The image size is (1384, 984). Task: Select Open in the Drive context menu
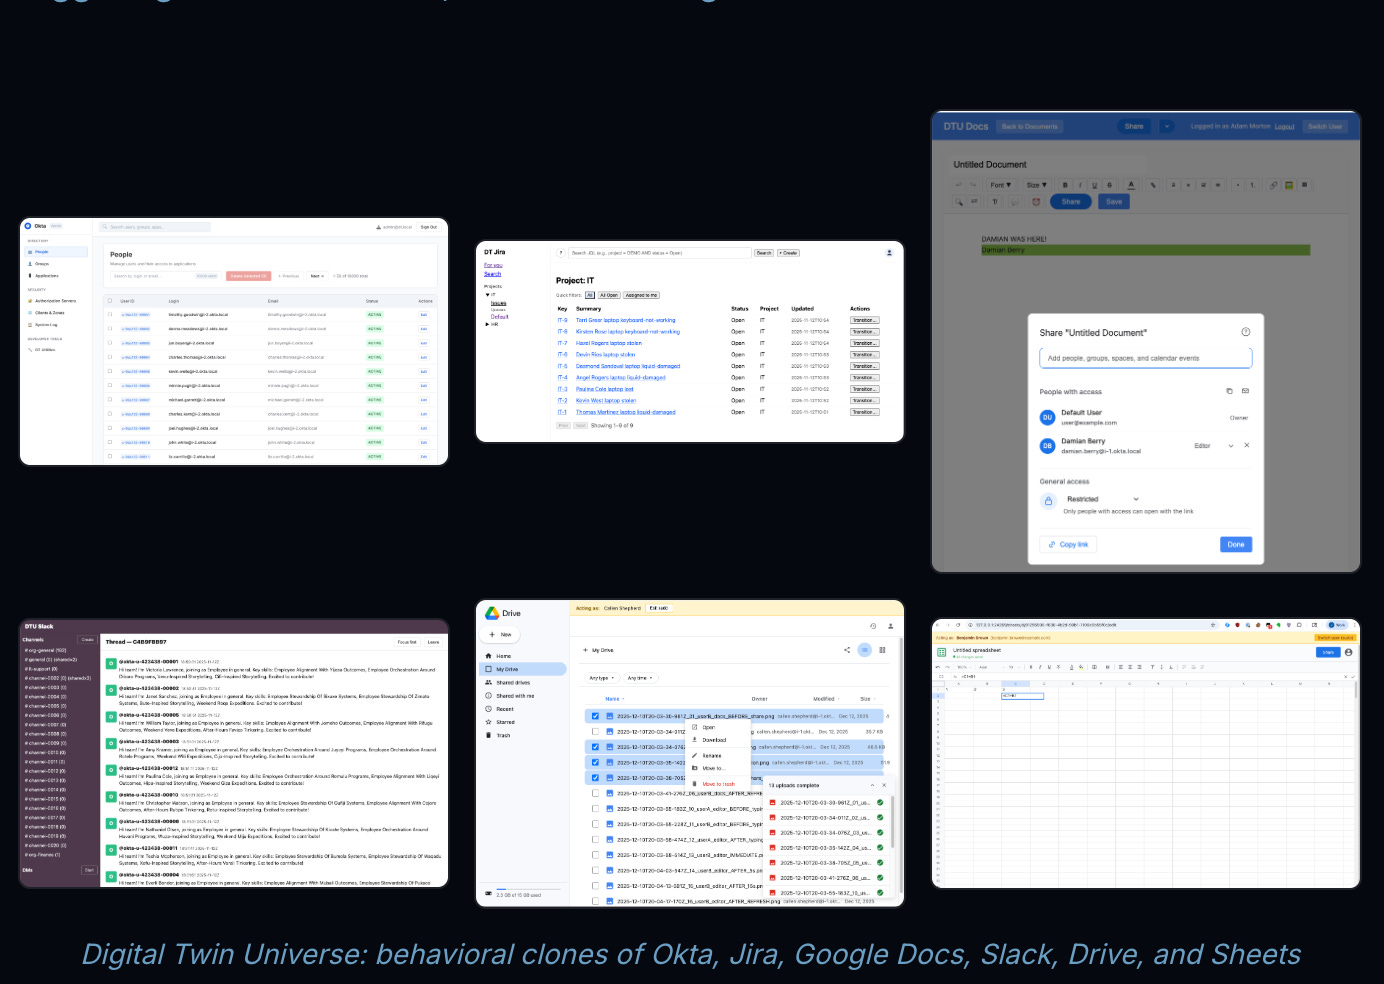coord(718,727)
